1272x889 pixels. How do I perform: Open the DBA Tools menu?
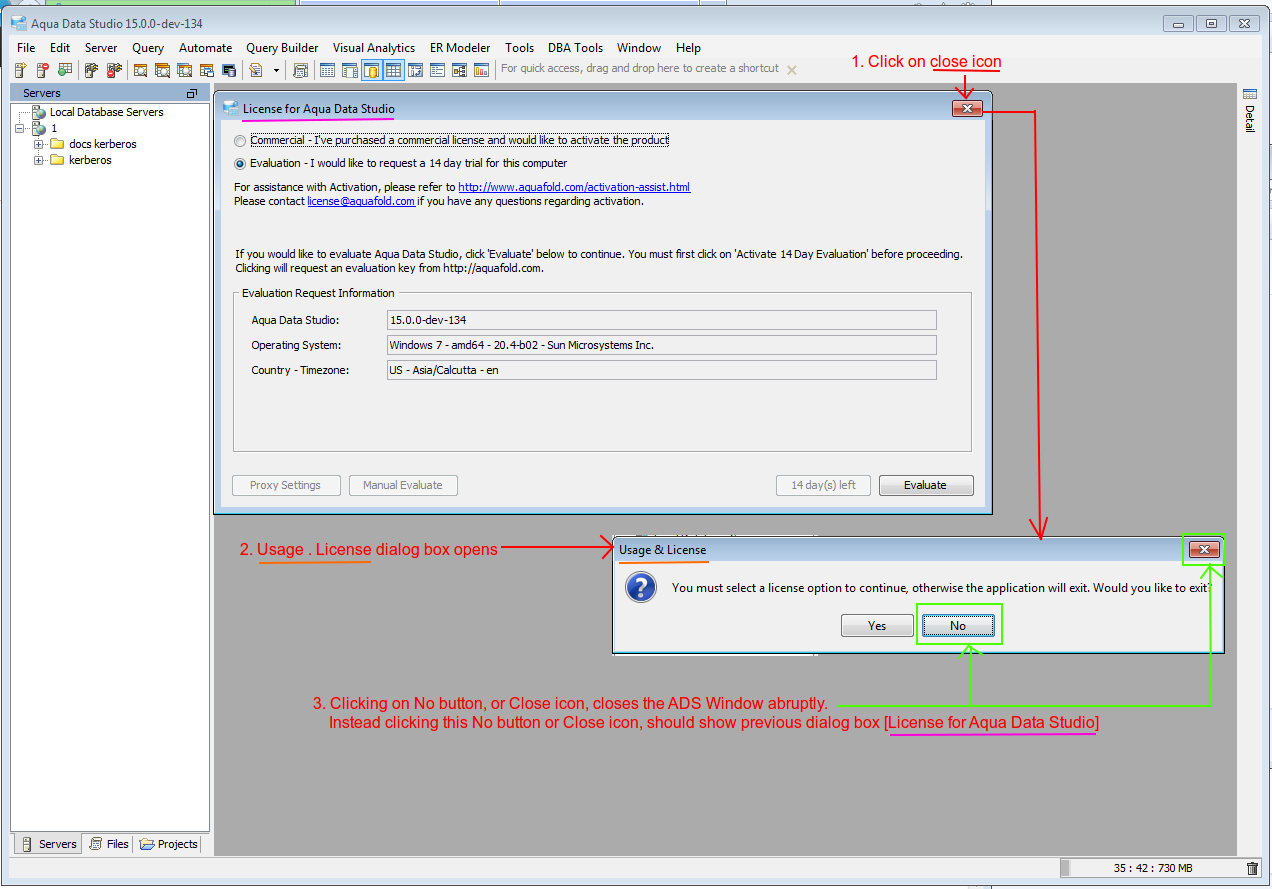575,48
